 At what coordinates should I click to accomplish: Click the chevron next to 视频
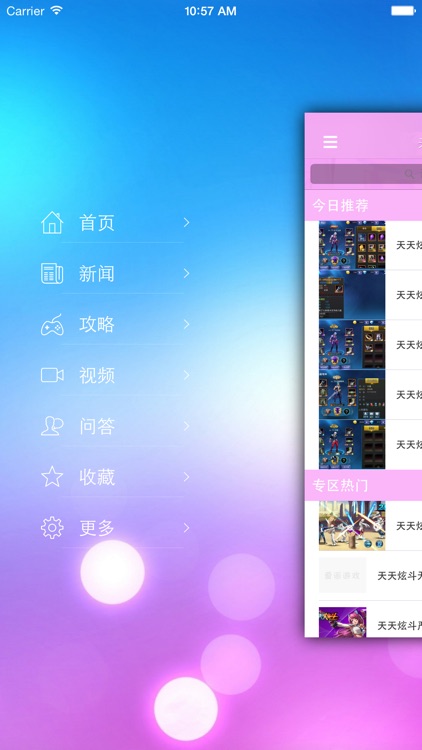[x=187, y=375]
